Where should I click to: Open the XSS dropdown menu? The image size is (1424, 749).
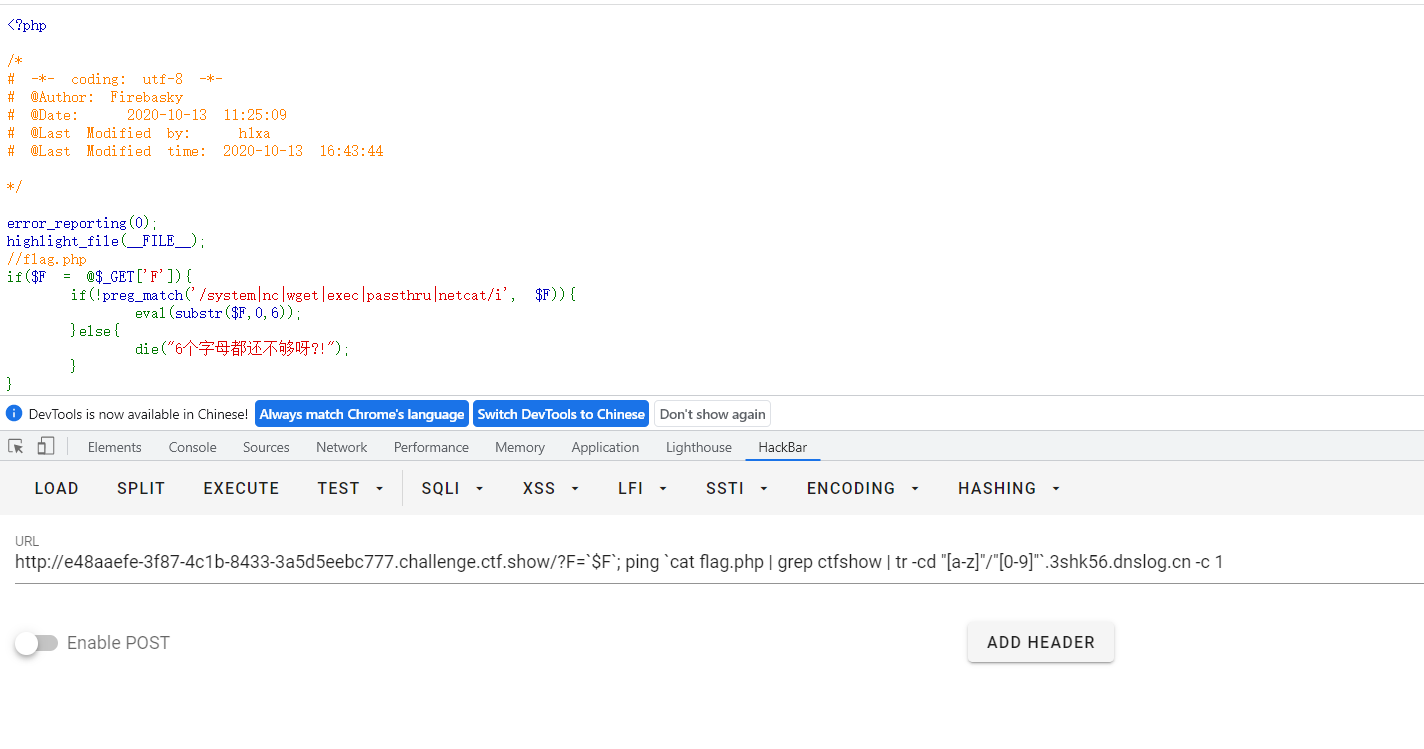(x=551, y=488)
